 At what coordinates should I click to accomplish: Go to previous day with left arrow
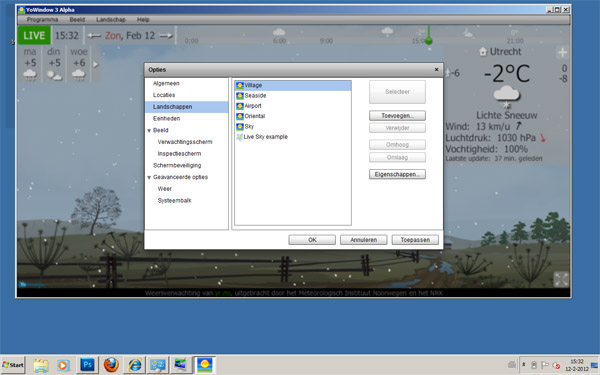(x=94, y=36)
